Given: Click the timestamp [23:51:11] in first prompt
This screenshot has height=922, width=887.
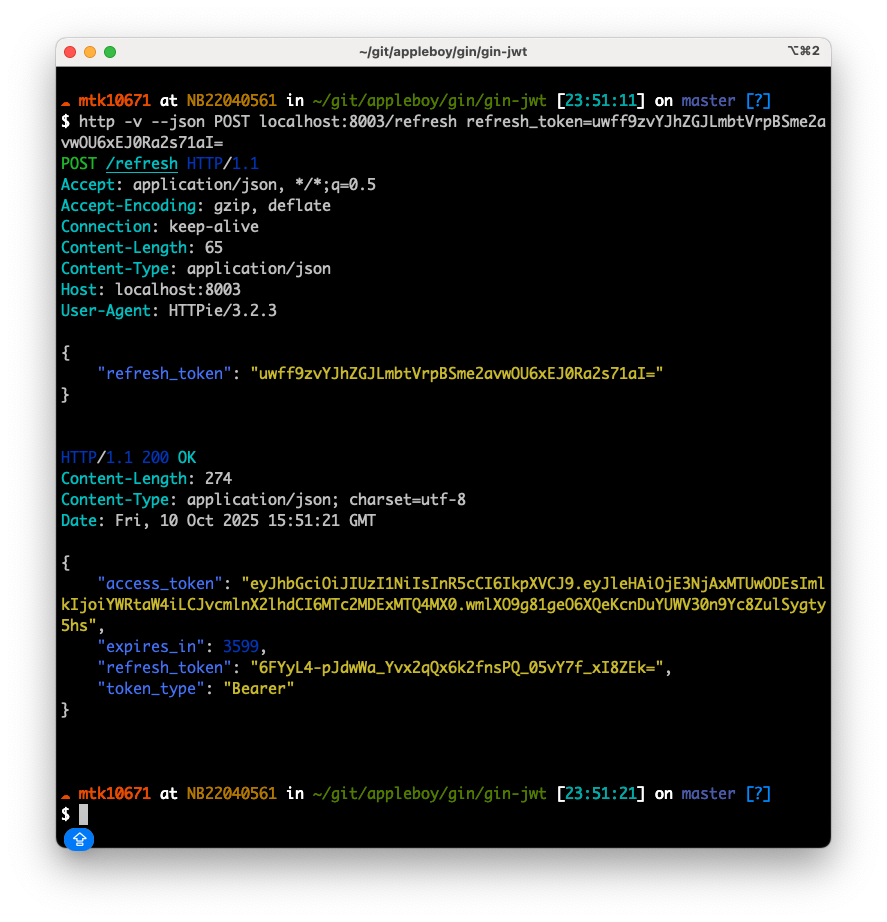Looking at the screenshot, I should (601, 101).
